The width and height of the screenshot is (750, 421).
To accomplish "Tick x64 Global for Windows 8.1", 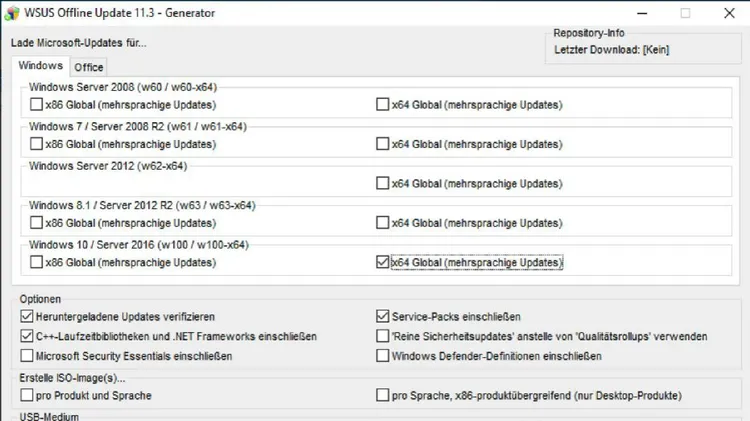I will [383, 222].
